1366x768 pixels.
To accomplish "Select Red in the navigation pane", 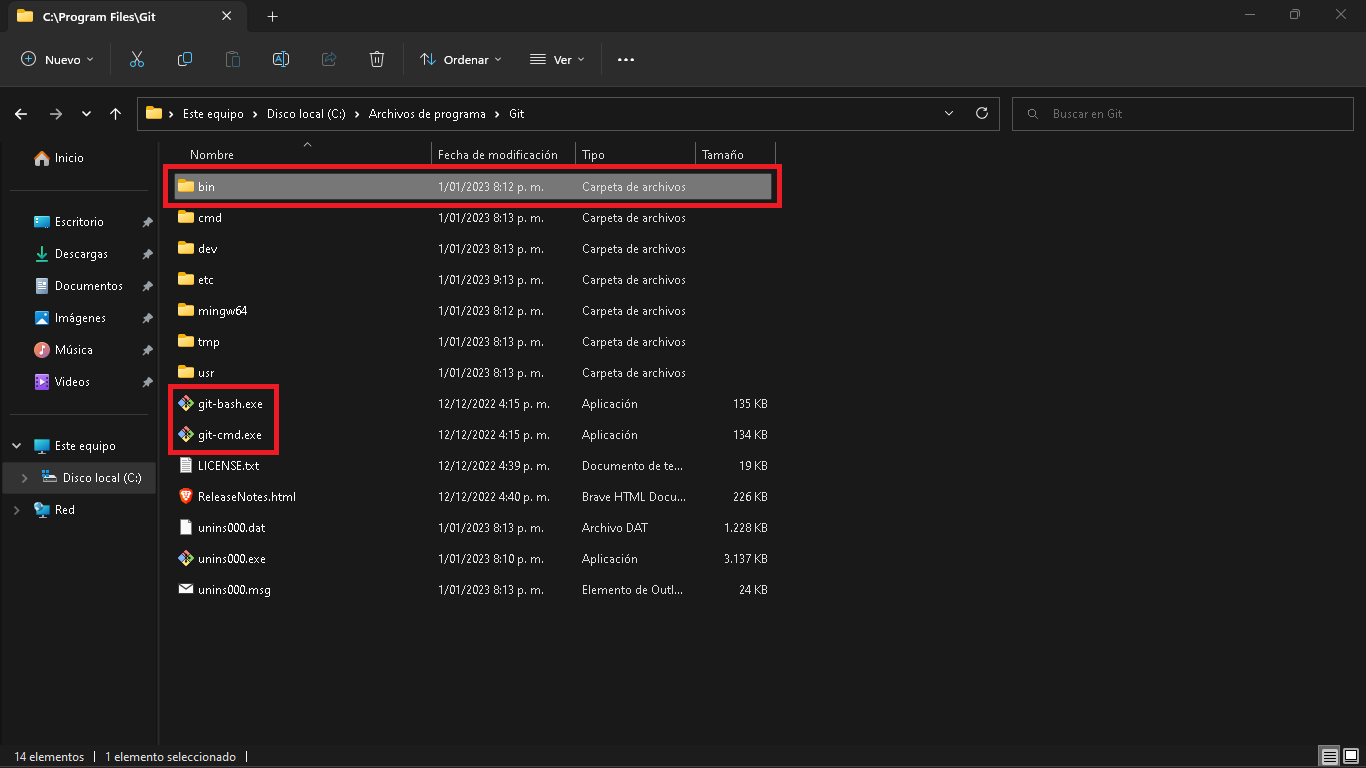I will pos(64,510).
